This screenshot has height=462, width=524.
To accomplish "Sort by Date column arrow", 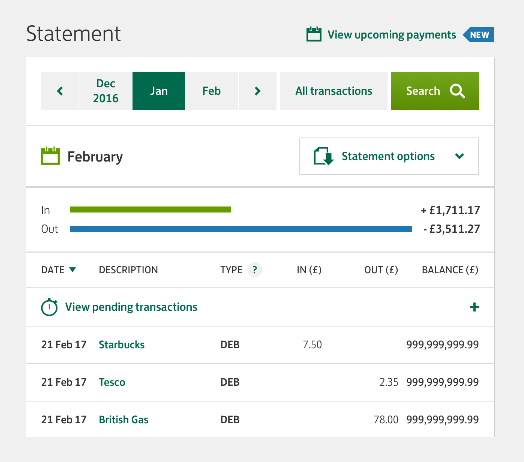I will (73, 269).
